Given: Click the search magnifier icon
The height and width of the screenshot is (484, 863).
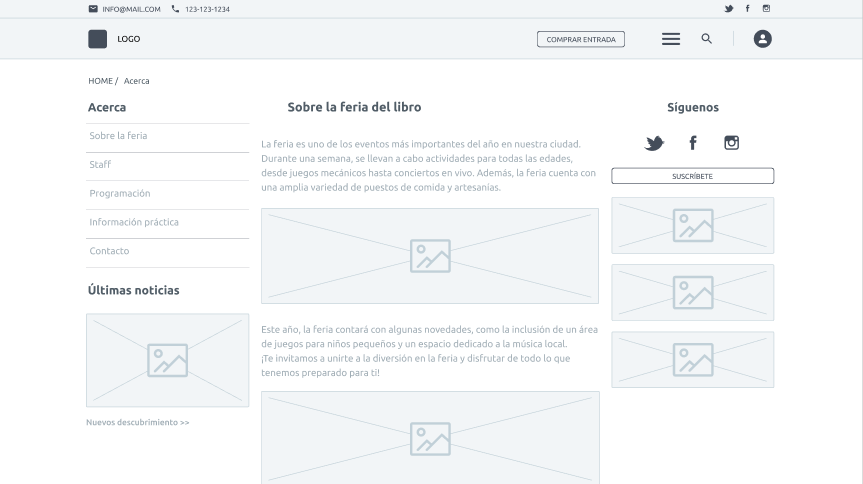Looking at the screenshot, I should point(707,39).
